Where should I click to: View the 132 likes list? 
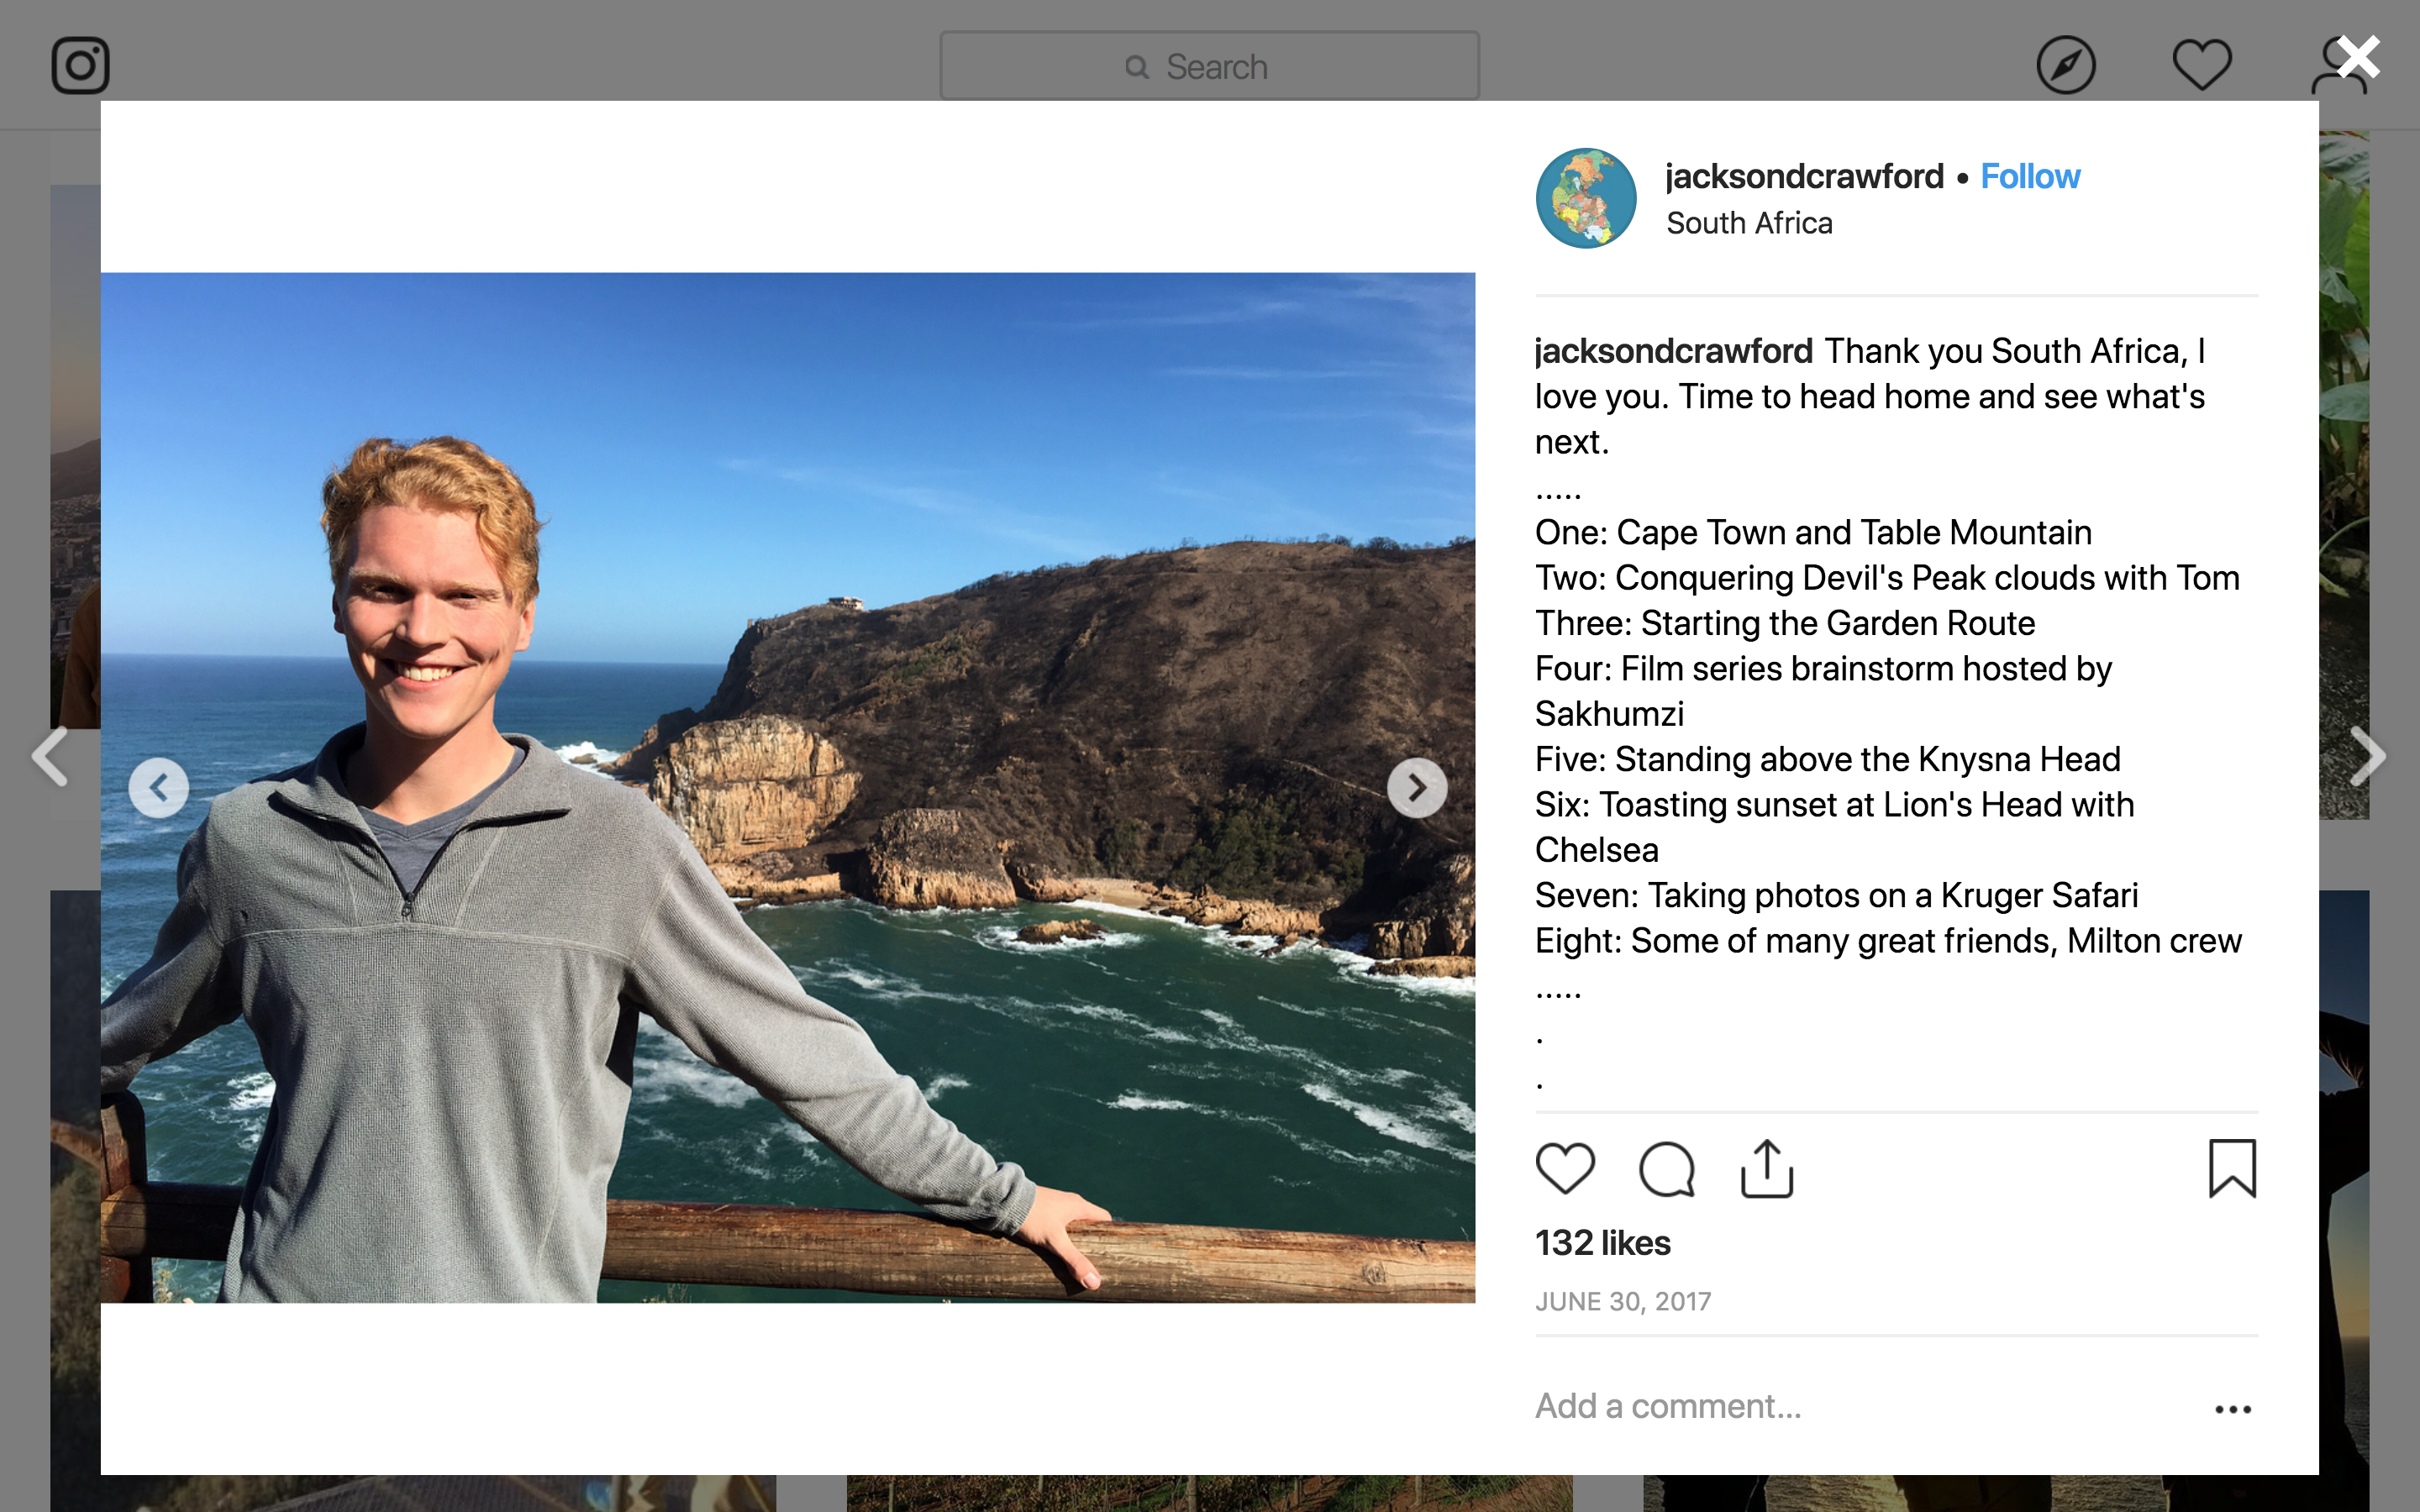pos(1602,1243)
